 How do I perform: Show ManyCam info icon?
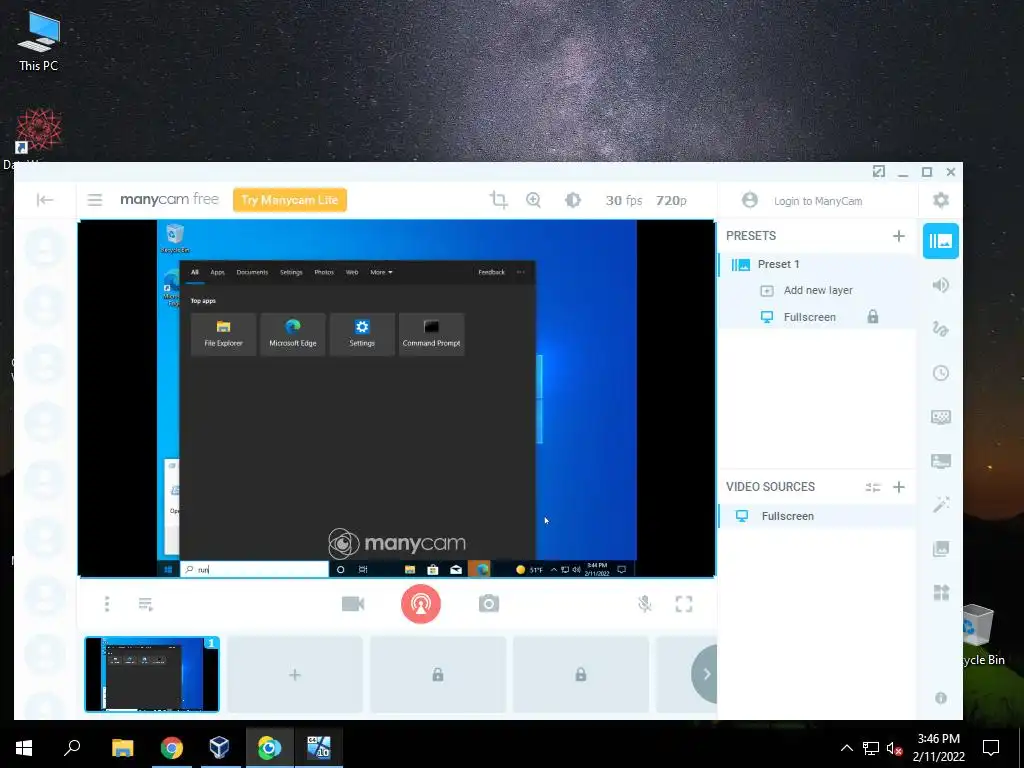[x=941, y=698]
